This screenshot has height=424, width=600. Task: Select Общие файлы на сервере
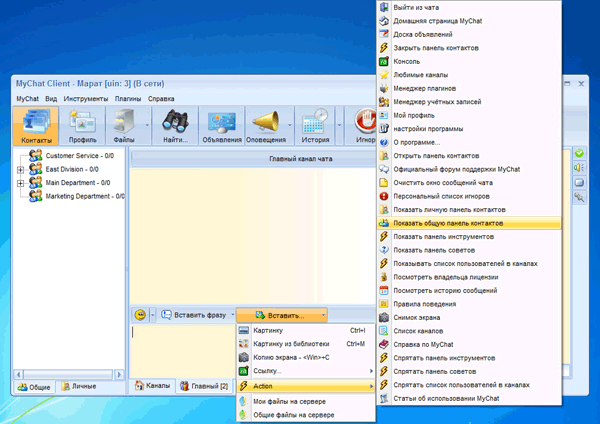pyautogui.click(x=306, y=415)
